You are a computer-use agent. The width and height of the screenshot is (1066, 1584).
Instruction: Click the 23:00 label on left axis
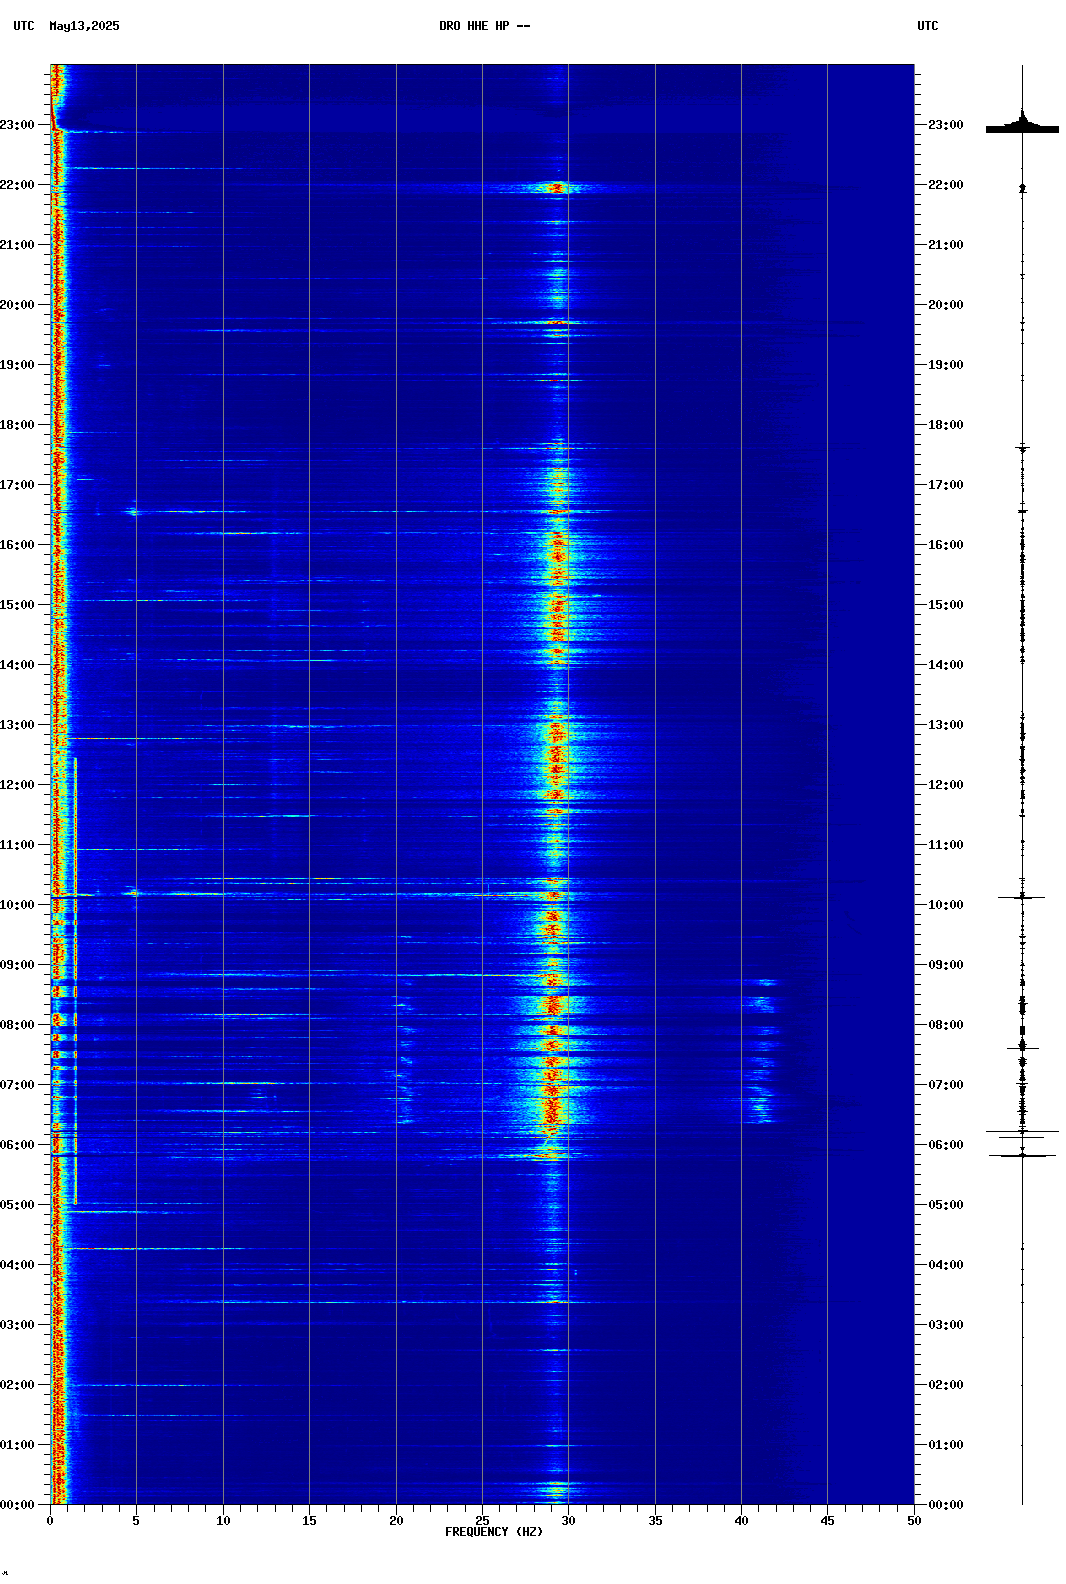(18, 125)
